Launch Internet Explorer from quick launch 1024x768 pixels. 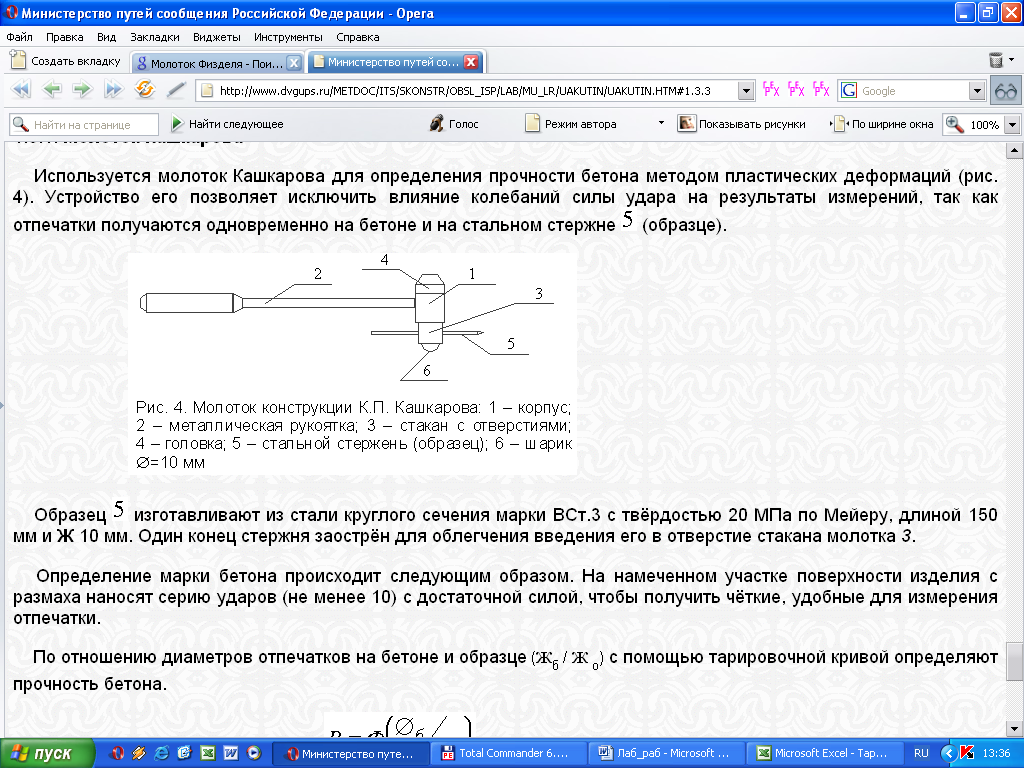pyautogui.click(x=161, y=753)
